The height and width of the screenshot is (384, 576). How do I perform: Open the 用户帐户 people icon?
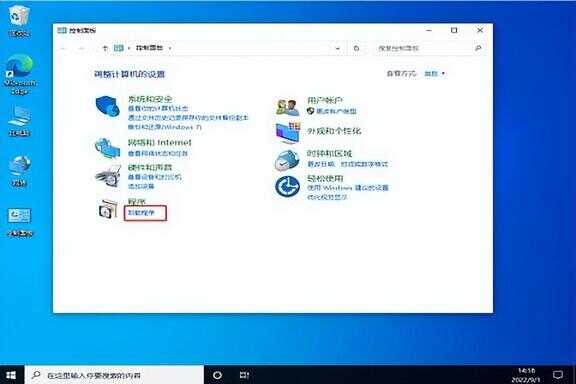(287, 107)
